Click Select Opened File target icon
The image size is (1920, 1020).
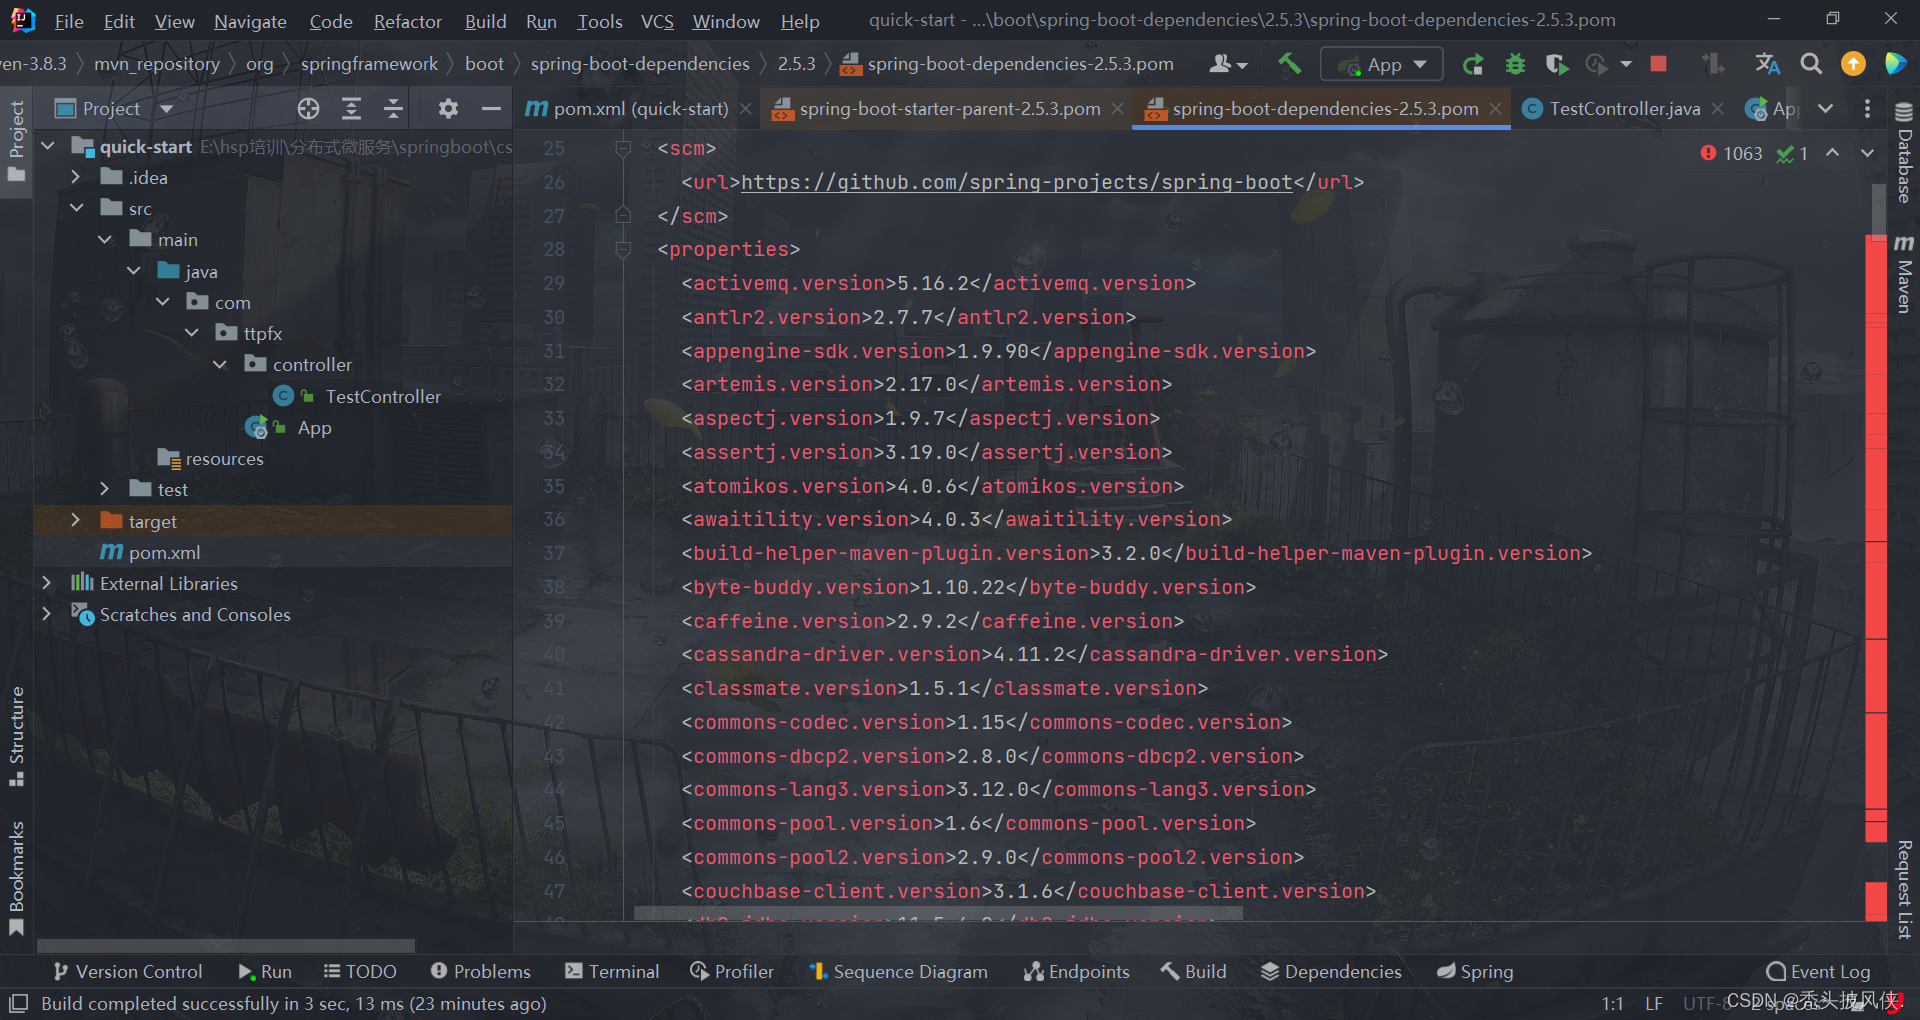pyautogui.click(x=308, y=109)
